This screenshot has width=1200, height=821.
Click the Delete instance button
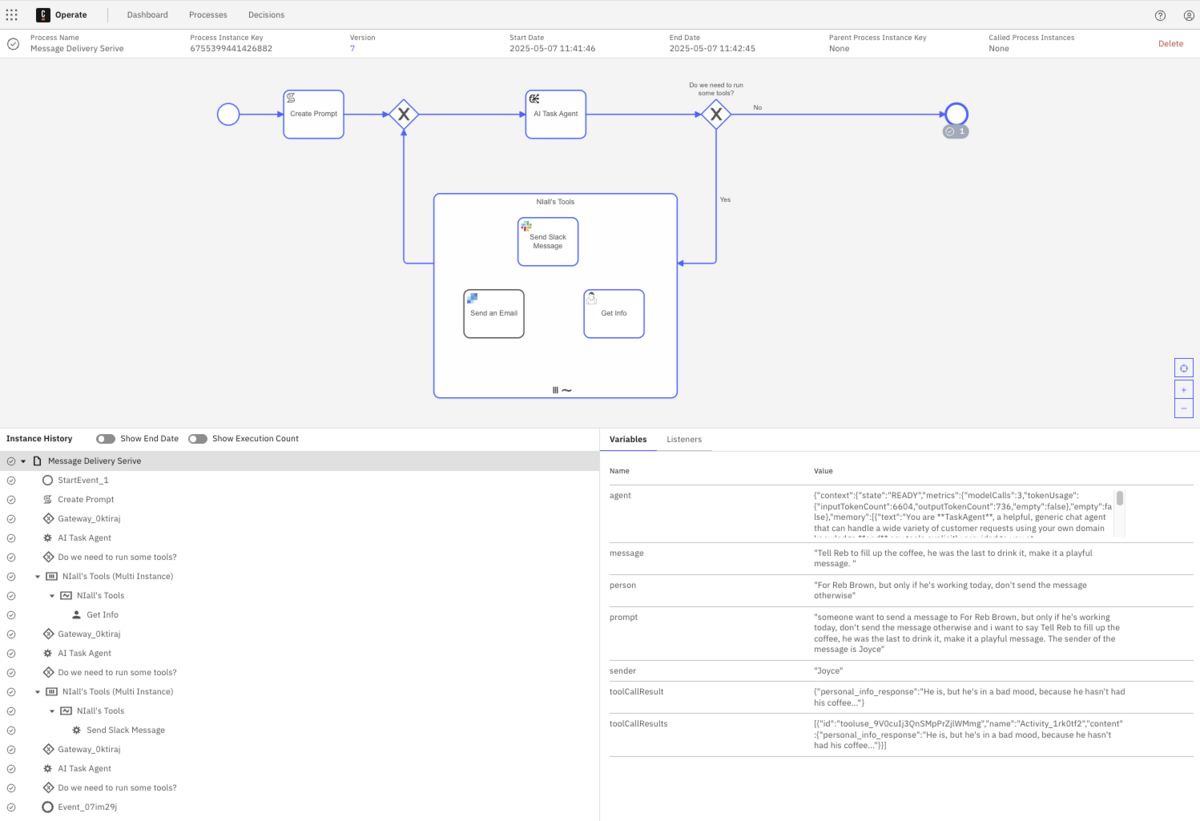click(x=1170, y=44)
